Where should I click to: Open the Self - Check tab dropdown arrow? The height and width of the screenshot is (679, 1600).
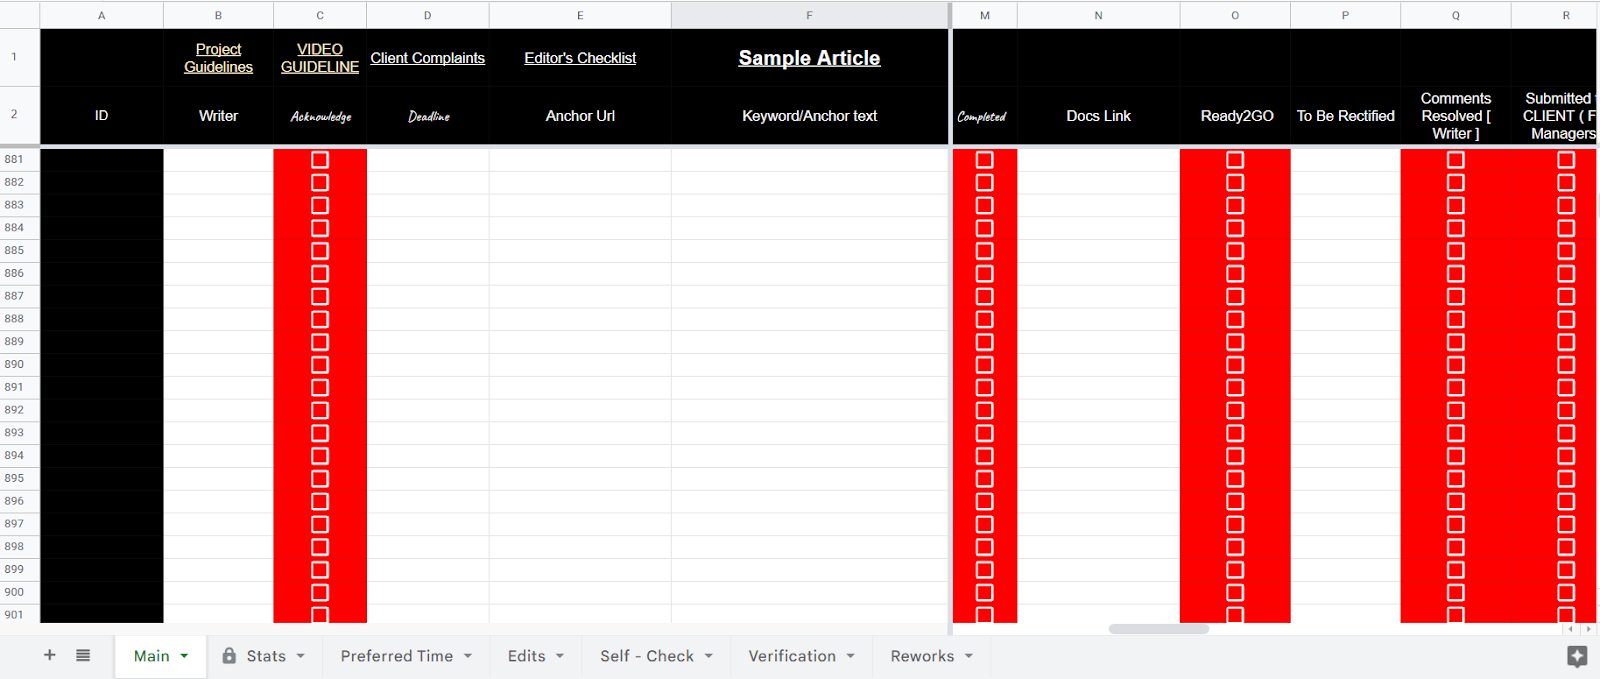point(709,656)
